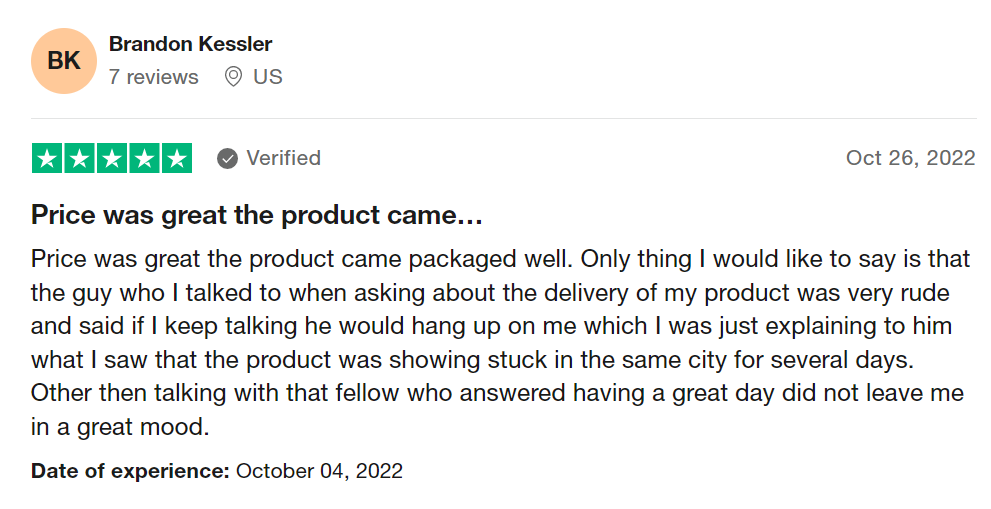Click the third green star
This screenshot has width=991, height=509.
[x=112, y=158]
